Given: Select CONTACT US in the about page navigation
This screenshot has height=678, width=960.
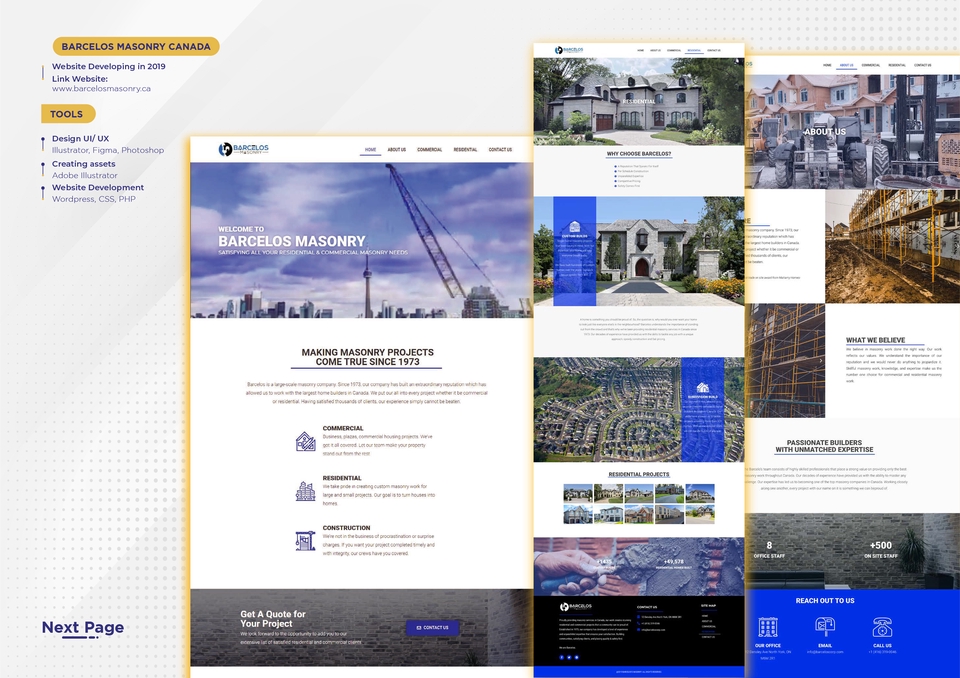Looking at the screenshot, I should [x=923, y=65].
